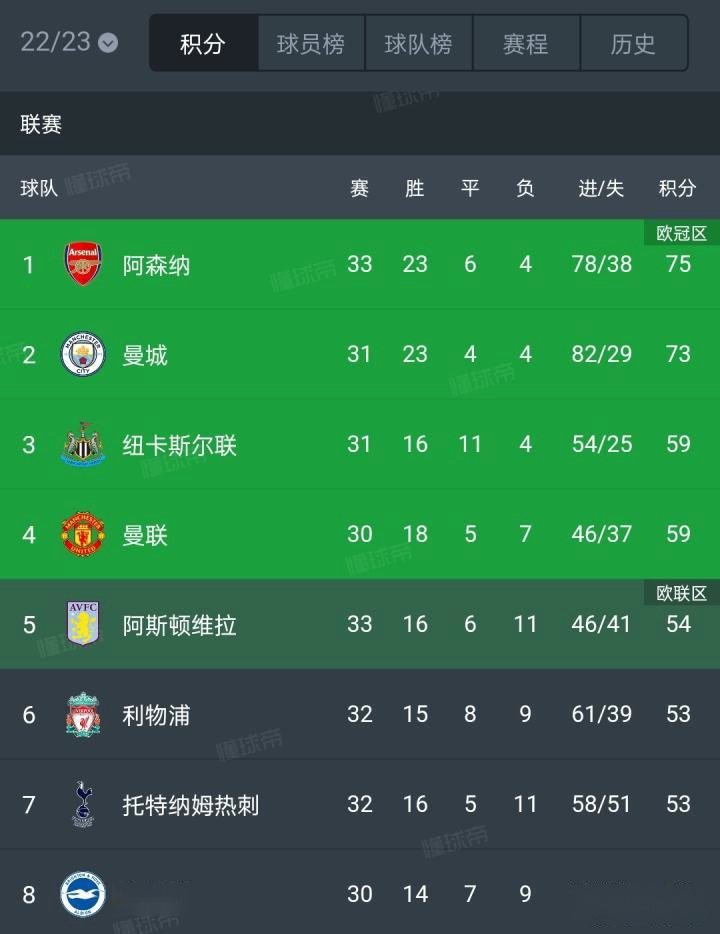Screen dimensions: 720x934
Task: Click the 托特纳姆热刺 team row
Action: click(360, 804)
